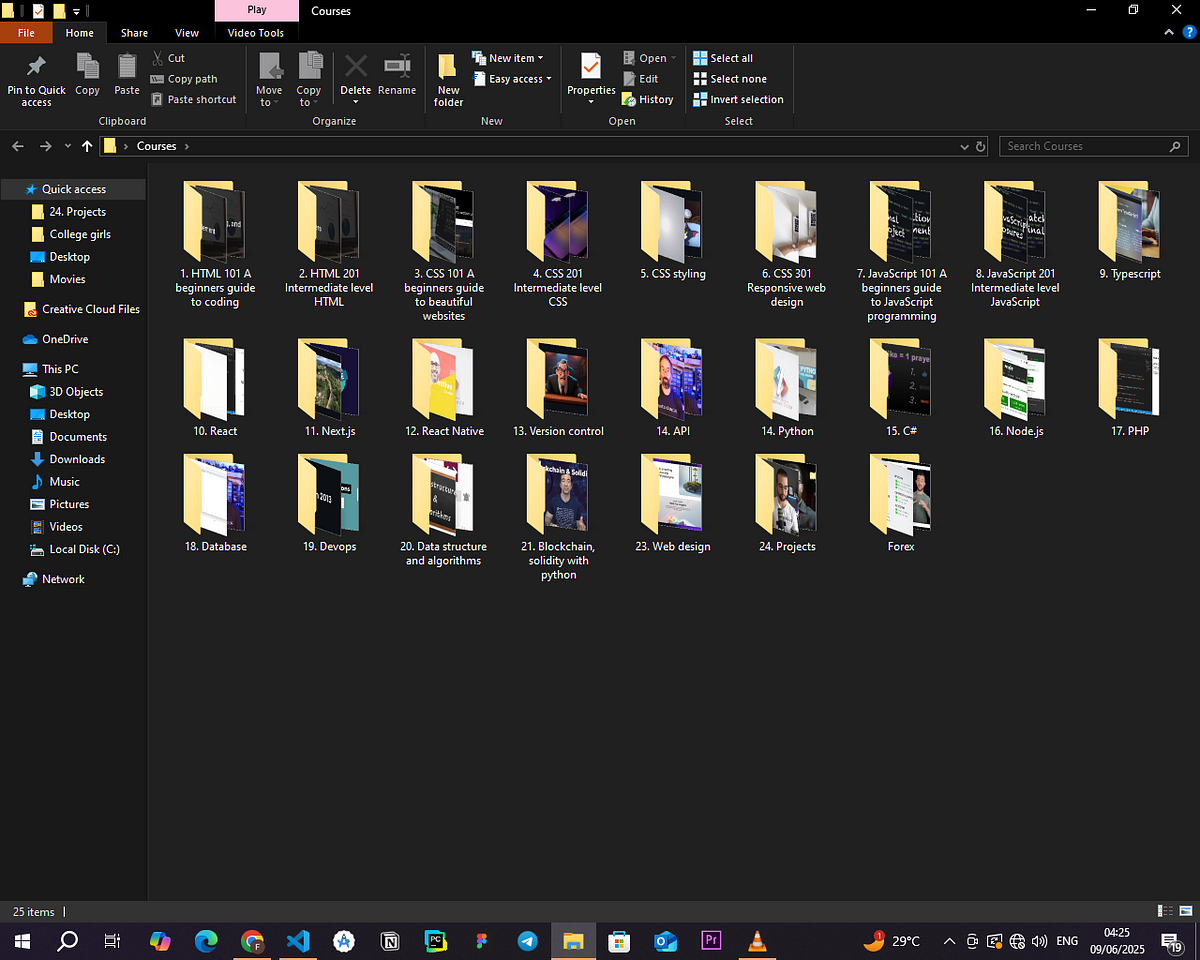Click the Search Courses box

1094,146
